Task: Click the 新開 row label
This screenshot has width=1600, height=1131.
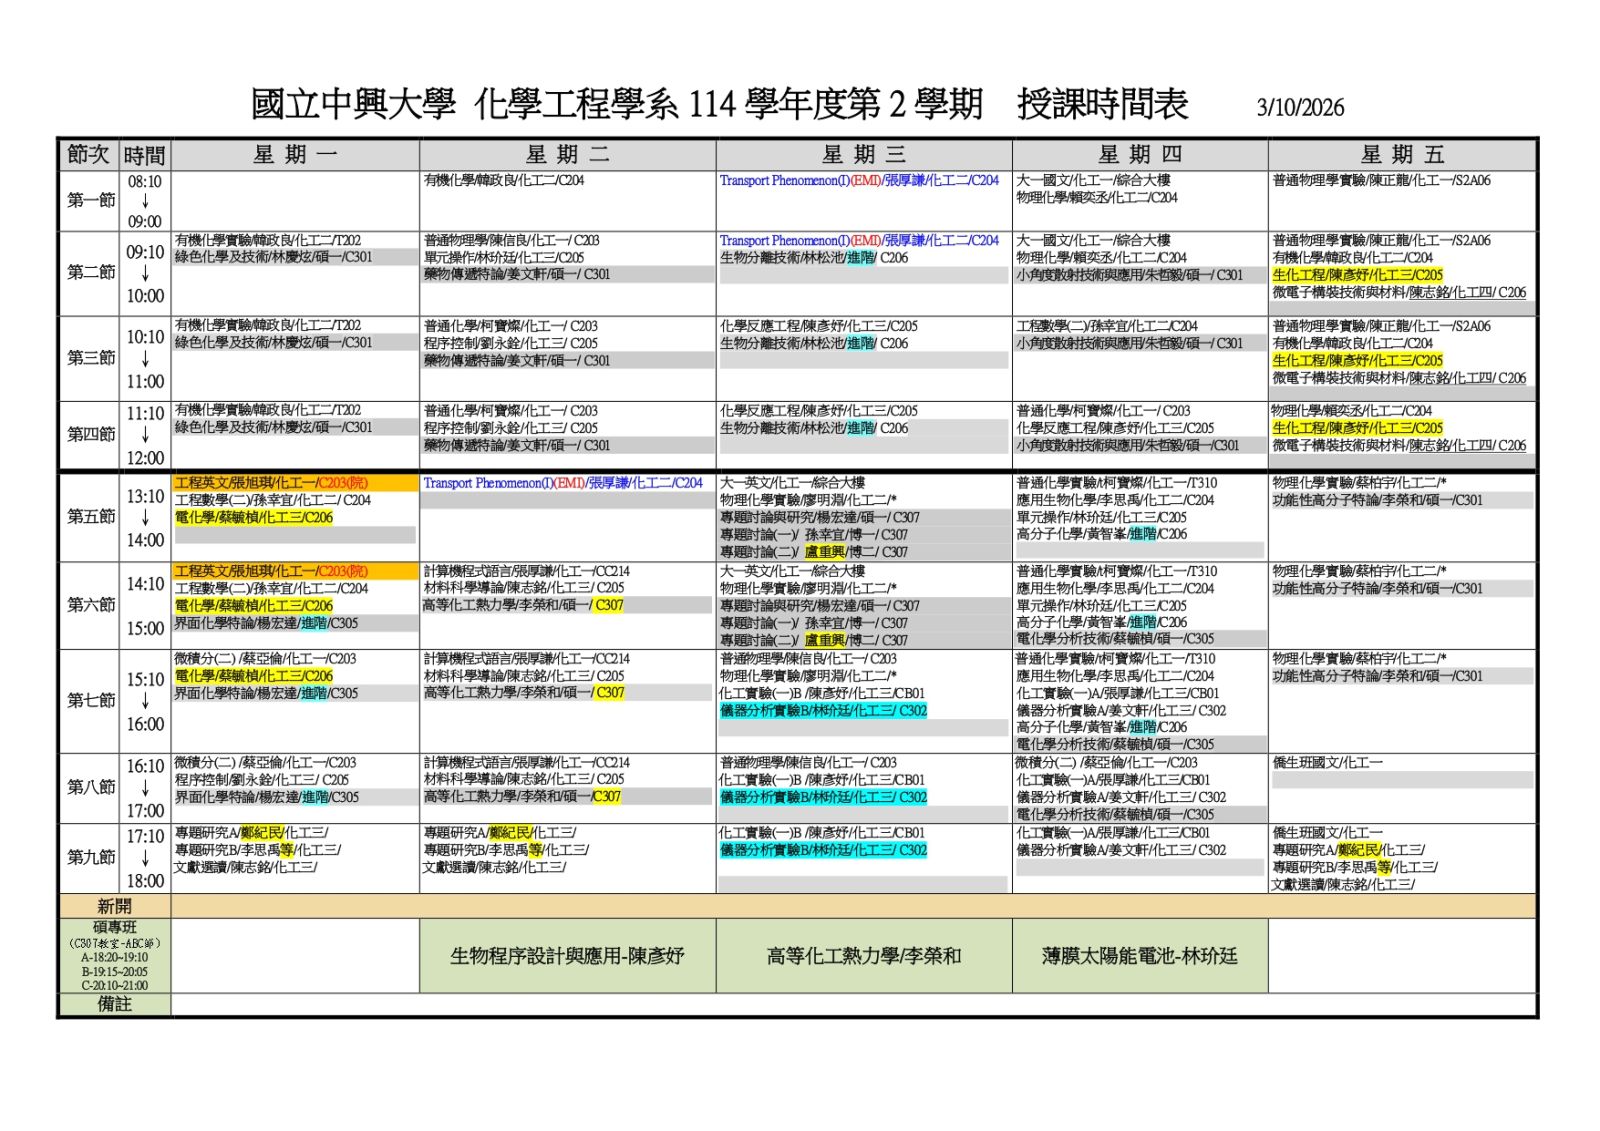Action: [114, 907]
